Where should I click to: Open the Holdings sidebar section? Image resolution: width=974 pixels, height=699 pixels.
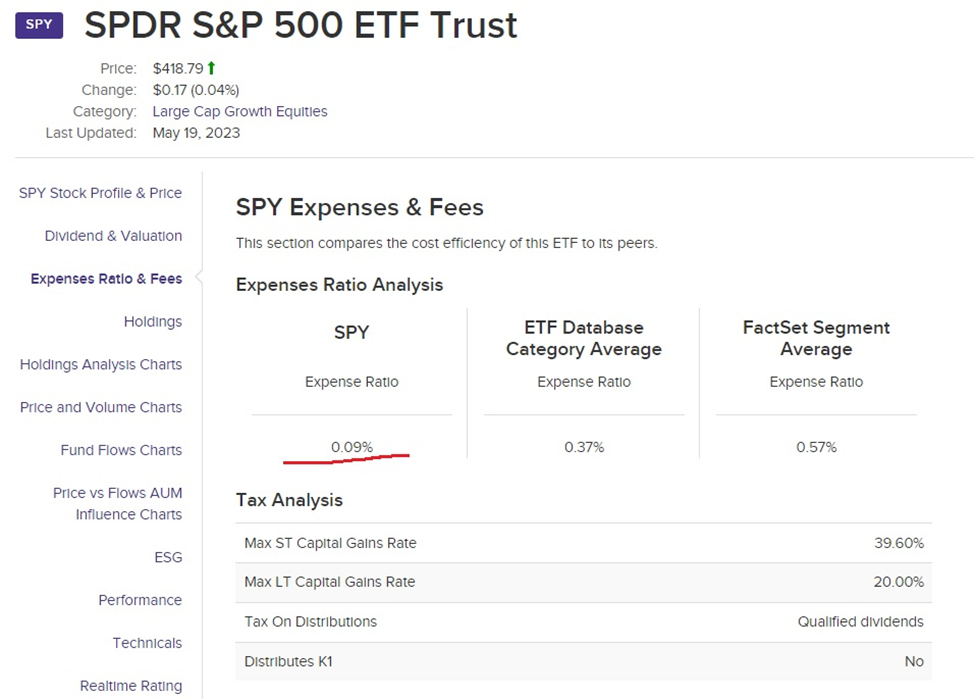pos(153,322)
